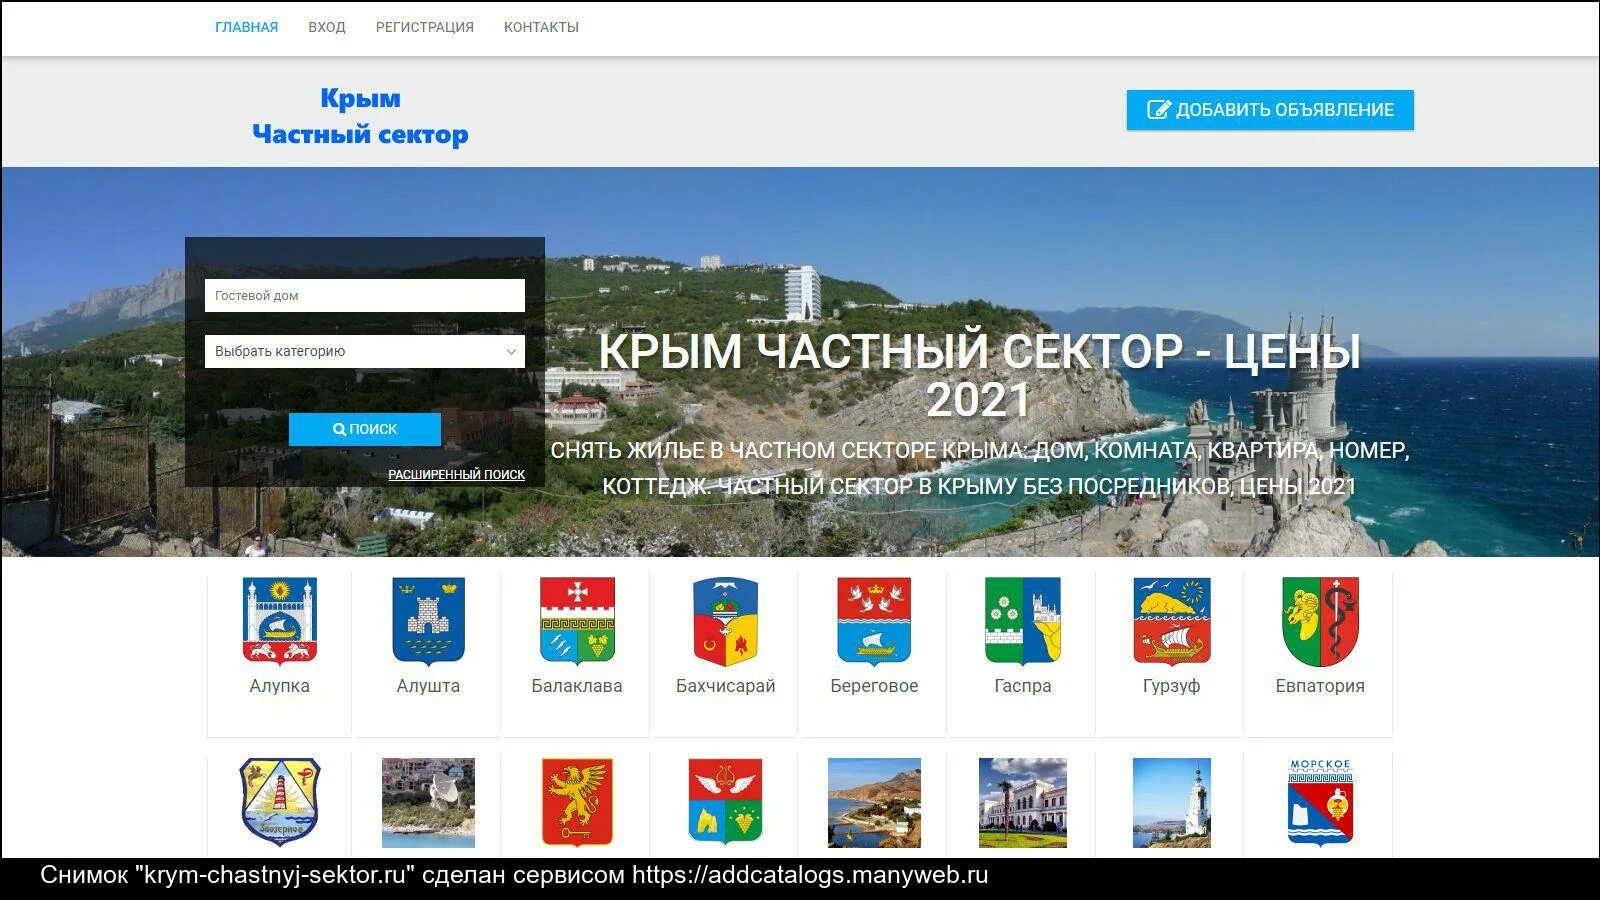The image size is (1600, 900).
Task: Open the Гурзуф coat of arms
Action: click(1171, 621)
